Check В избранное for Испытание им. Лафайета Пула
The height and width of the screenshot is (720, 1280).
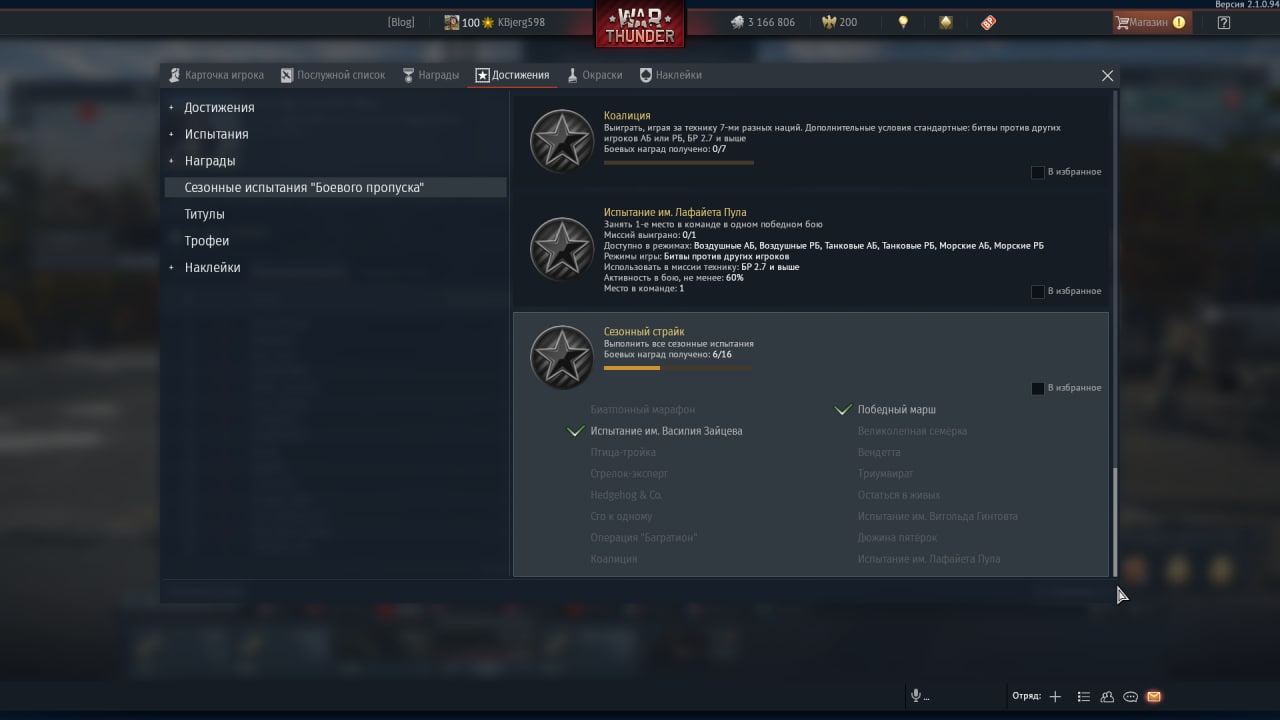[x=1037, y=291]
